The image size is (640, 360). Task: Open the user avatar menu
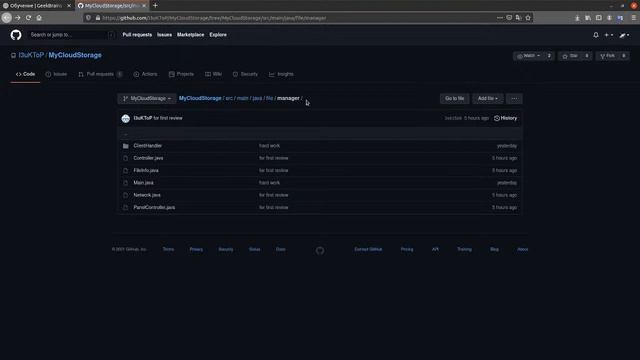click(624, 35)
